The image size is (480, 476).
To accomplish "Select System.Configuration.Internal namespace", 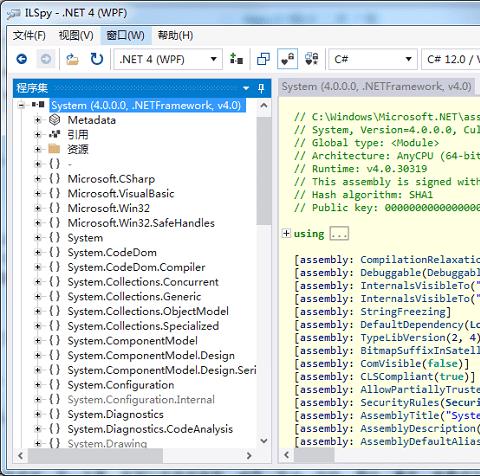I will click(141, 400).
